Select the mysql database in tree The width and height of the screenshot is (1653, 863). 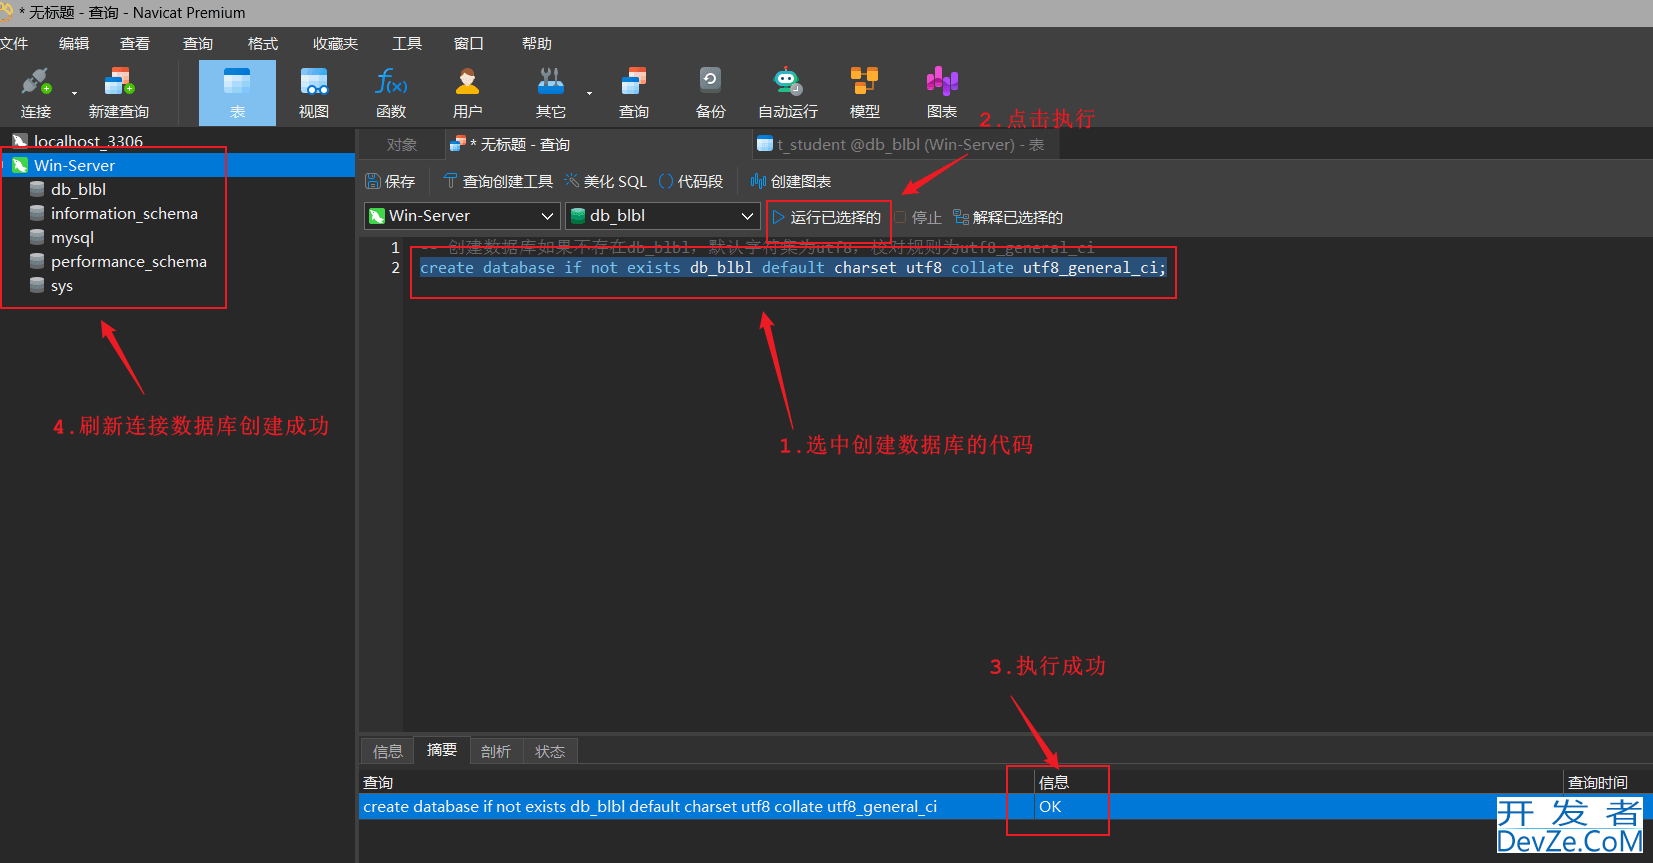[72, 237]
